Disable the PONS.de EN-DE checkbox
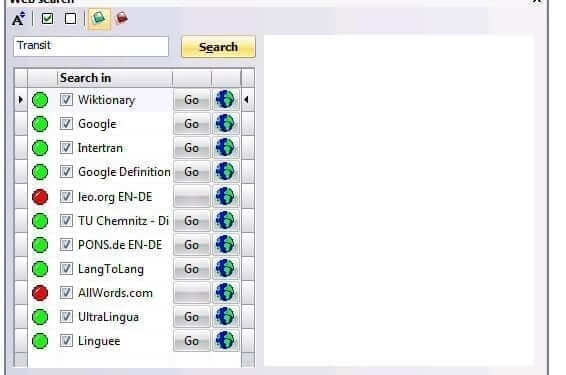The width and height of the screenshot is (566, 375). 66,245
